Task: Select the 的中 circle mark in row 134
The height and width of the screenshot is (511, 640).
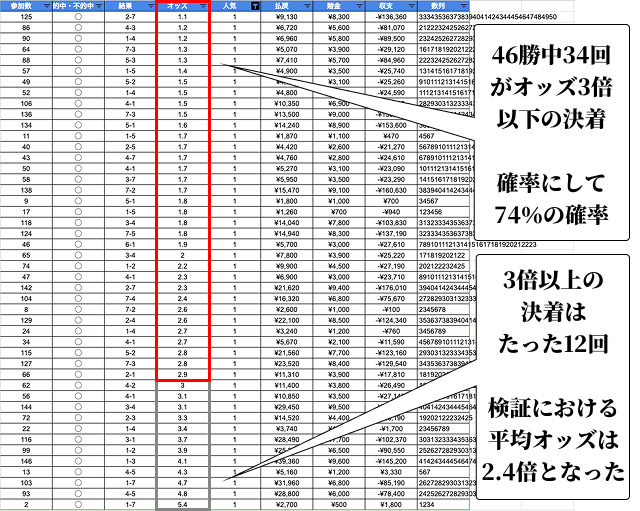Action: [x=78, y=125]
